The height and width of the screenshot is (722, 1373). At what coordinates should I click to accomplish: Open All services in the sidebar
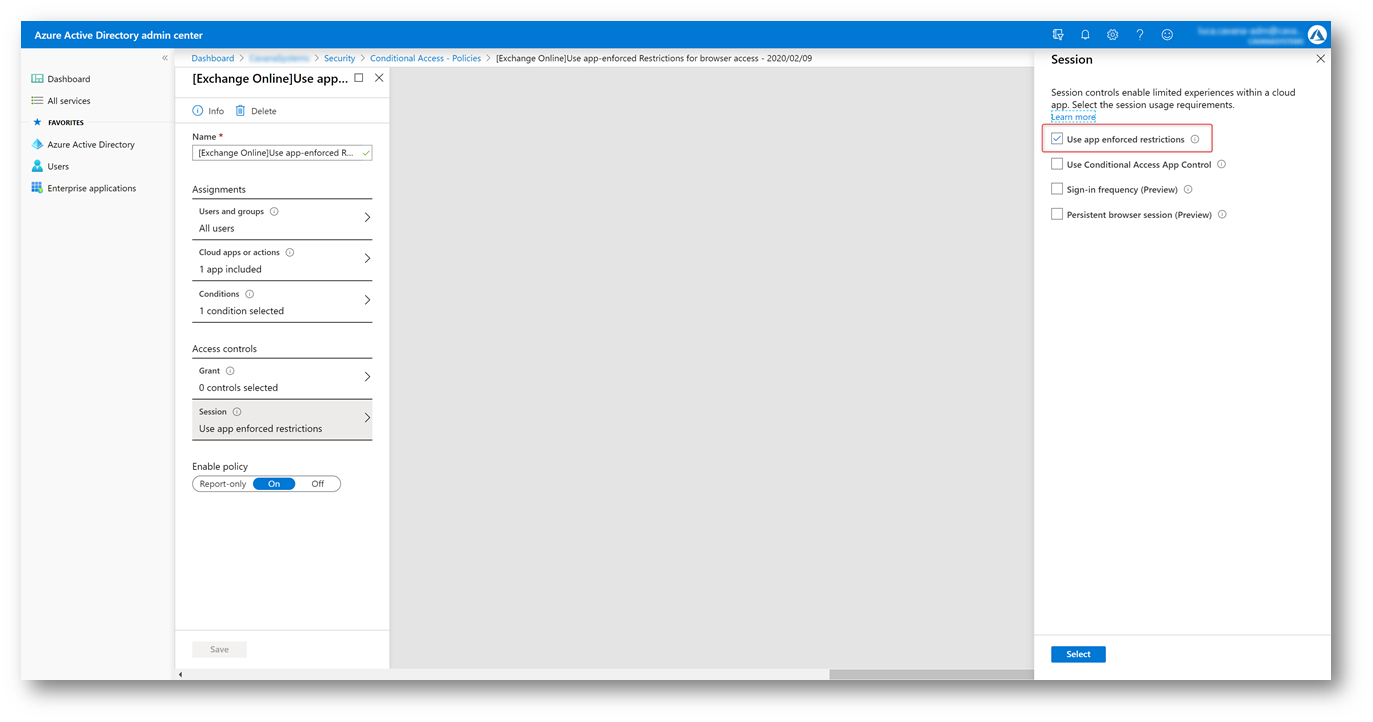[69, 101]
